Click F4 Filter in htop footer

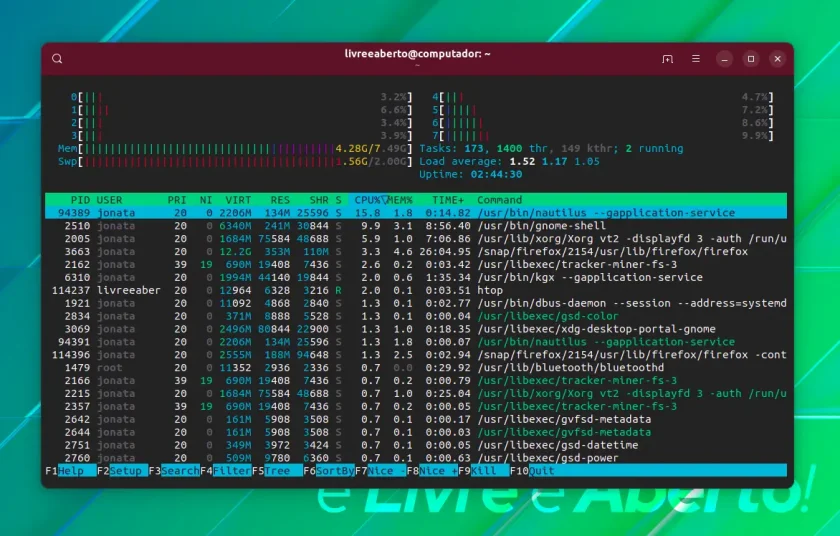pyautogui.click(x=226, y=471)
